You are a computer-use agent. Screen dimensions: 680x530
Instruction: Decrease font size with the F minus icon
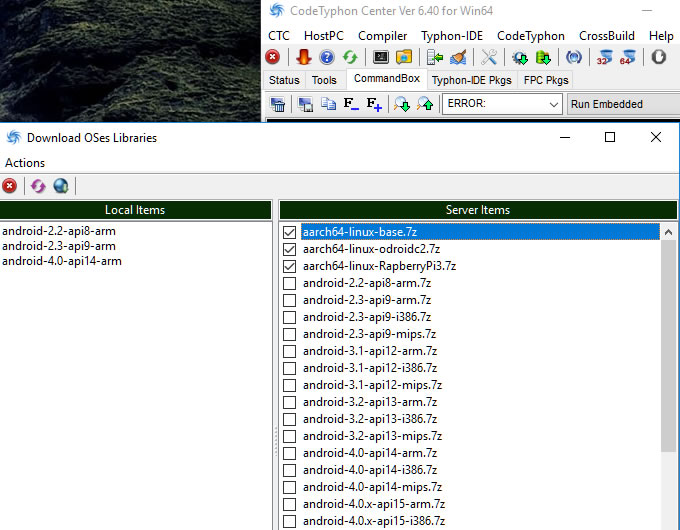click(351, 104)
